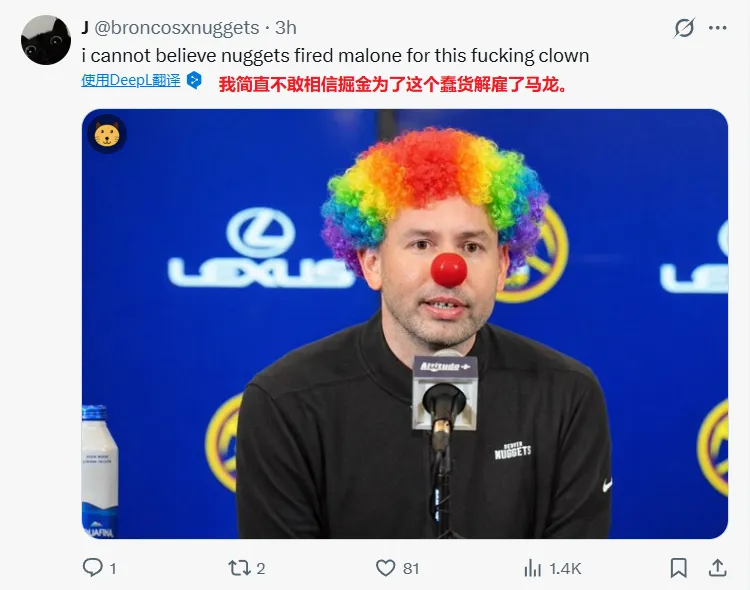This screenshot has height=590, width=750.
Task: Bookmark this post
Action: [678, 568]
